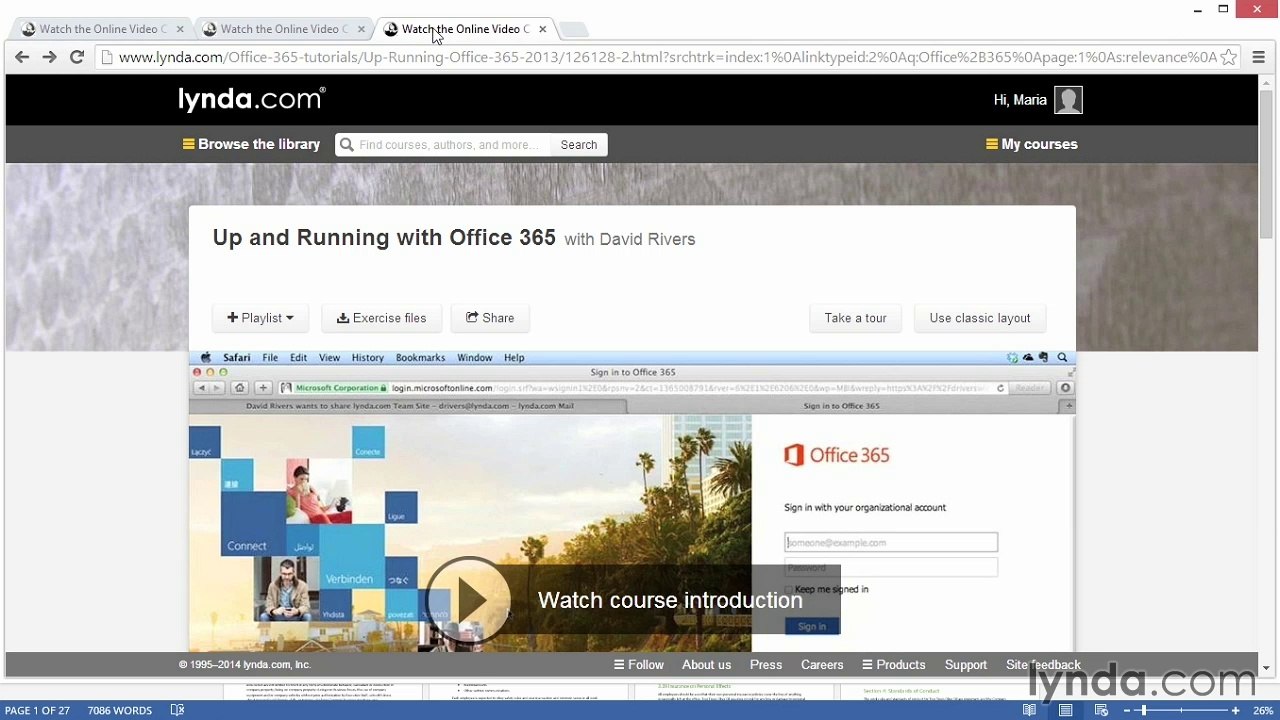Open the My courses menu

point(1032,144)
